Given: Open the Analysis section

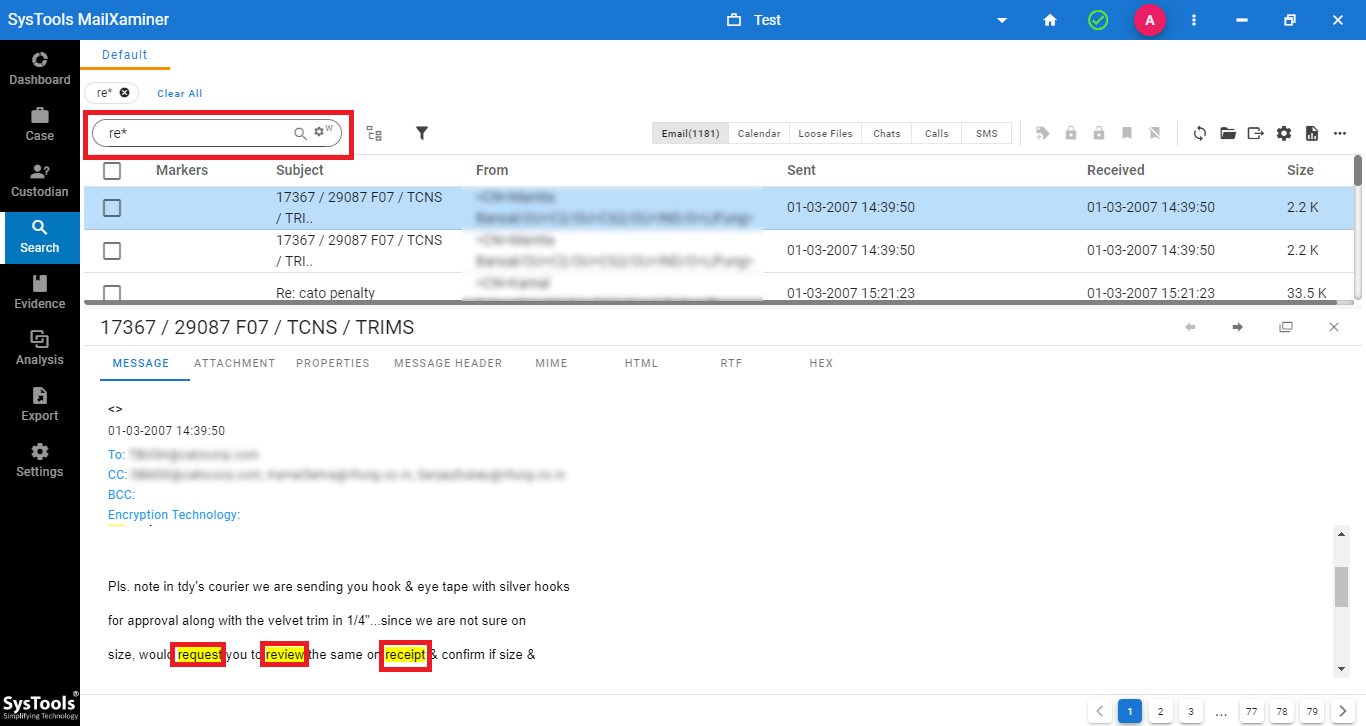Looking at the screenshot, I should 40,348.
